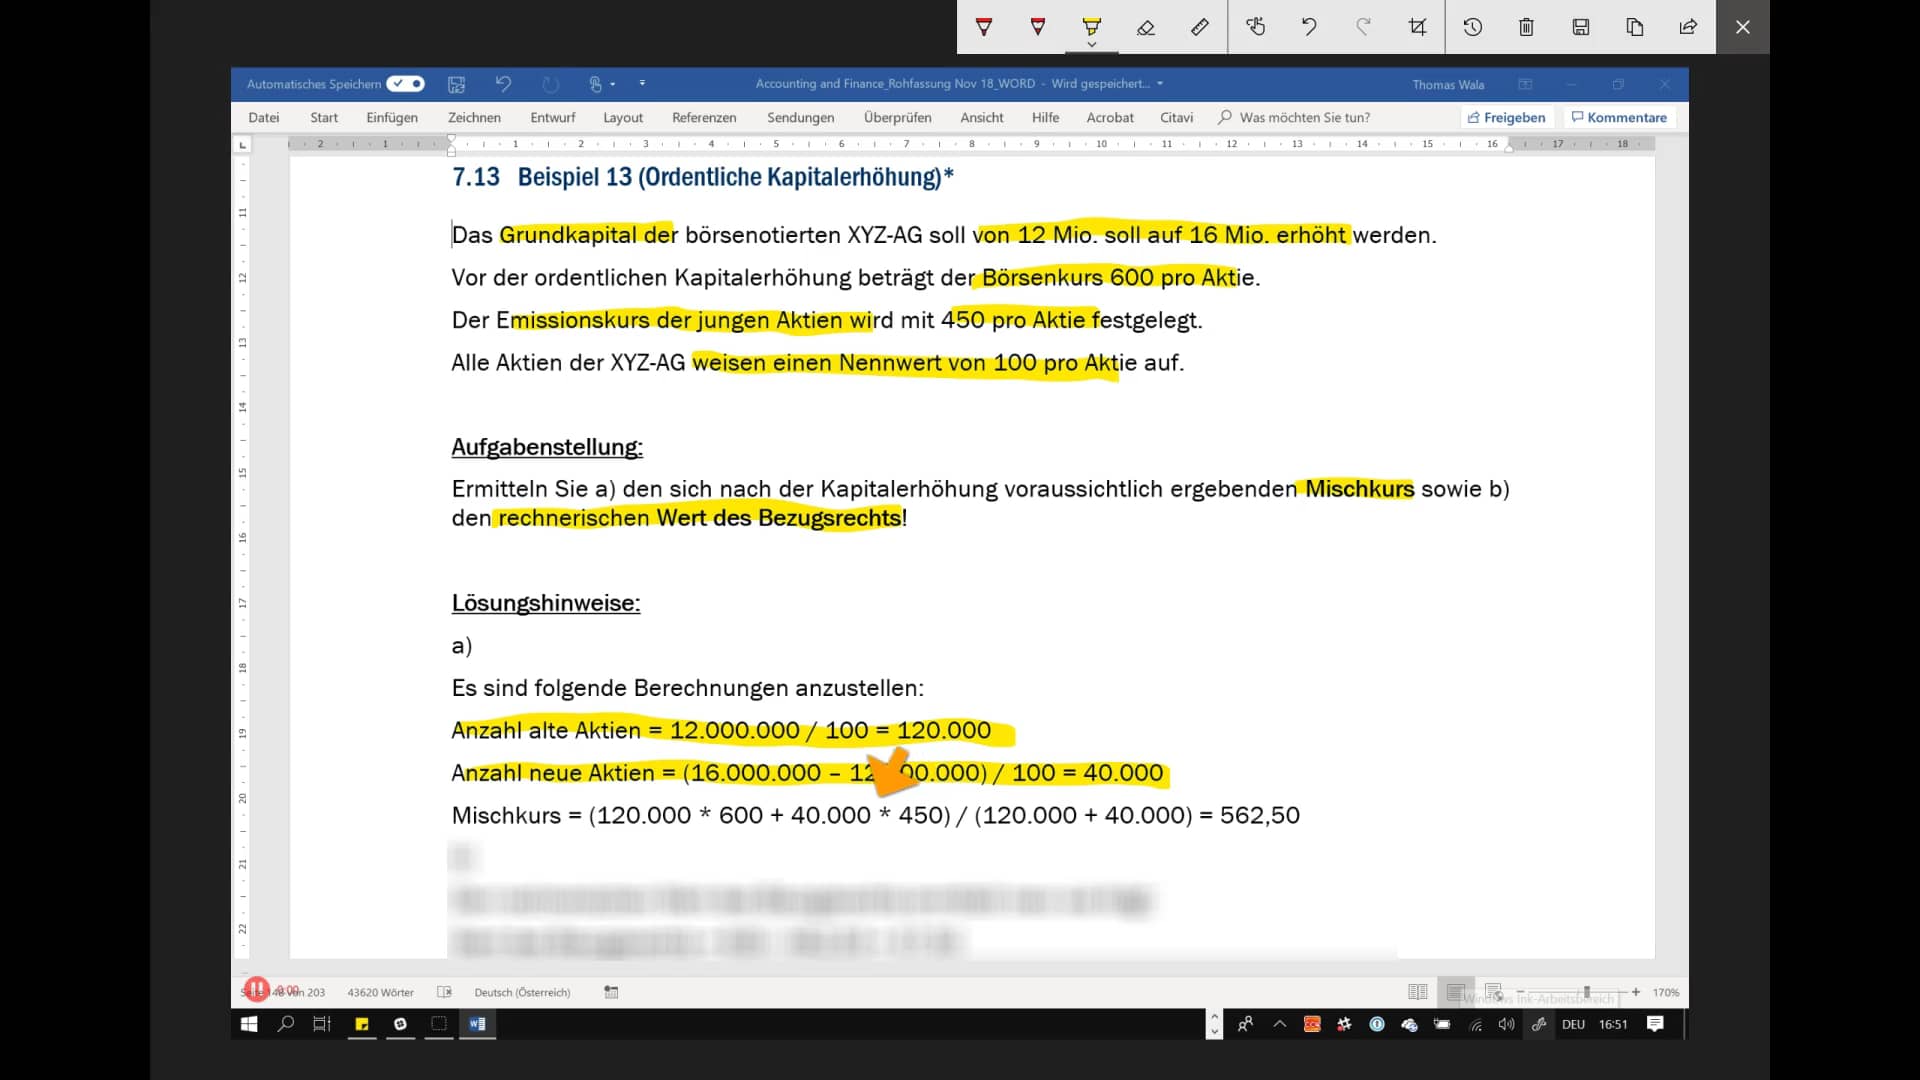Viewport: 1920px width, 1080px height.
Task: Click the zoom in plus button
Action: point(1636,992)
